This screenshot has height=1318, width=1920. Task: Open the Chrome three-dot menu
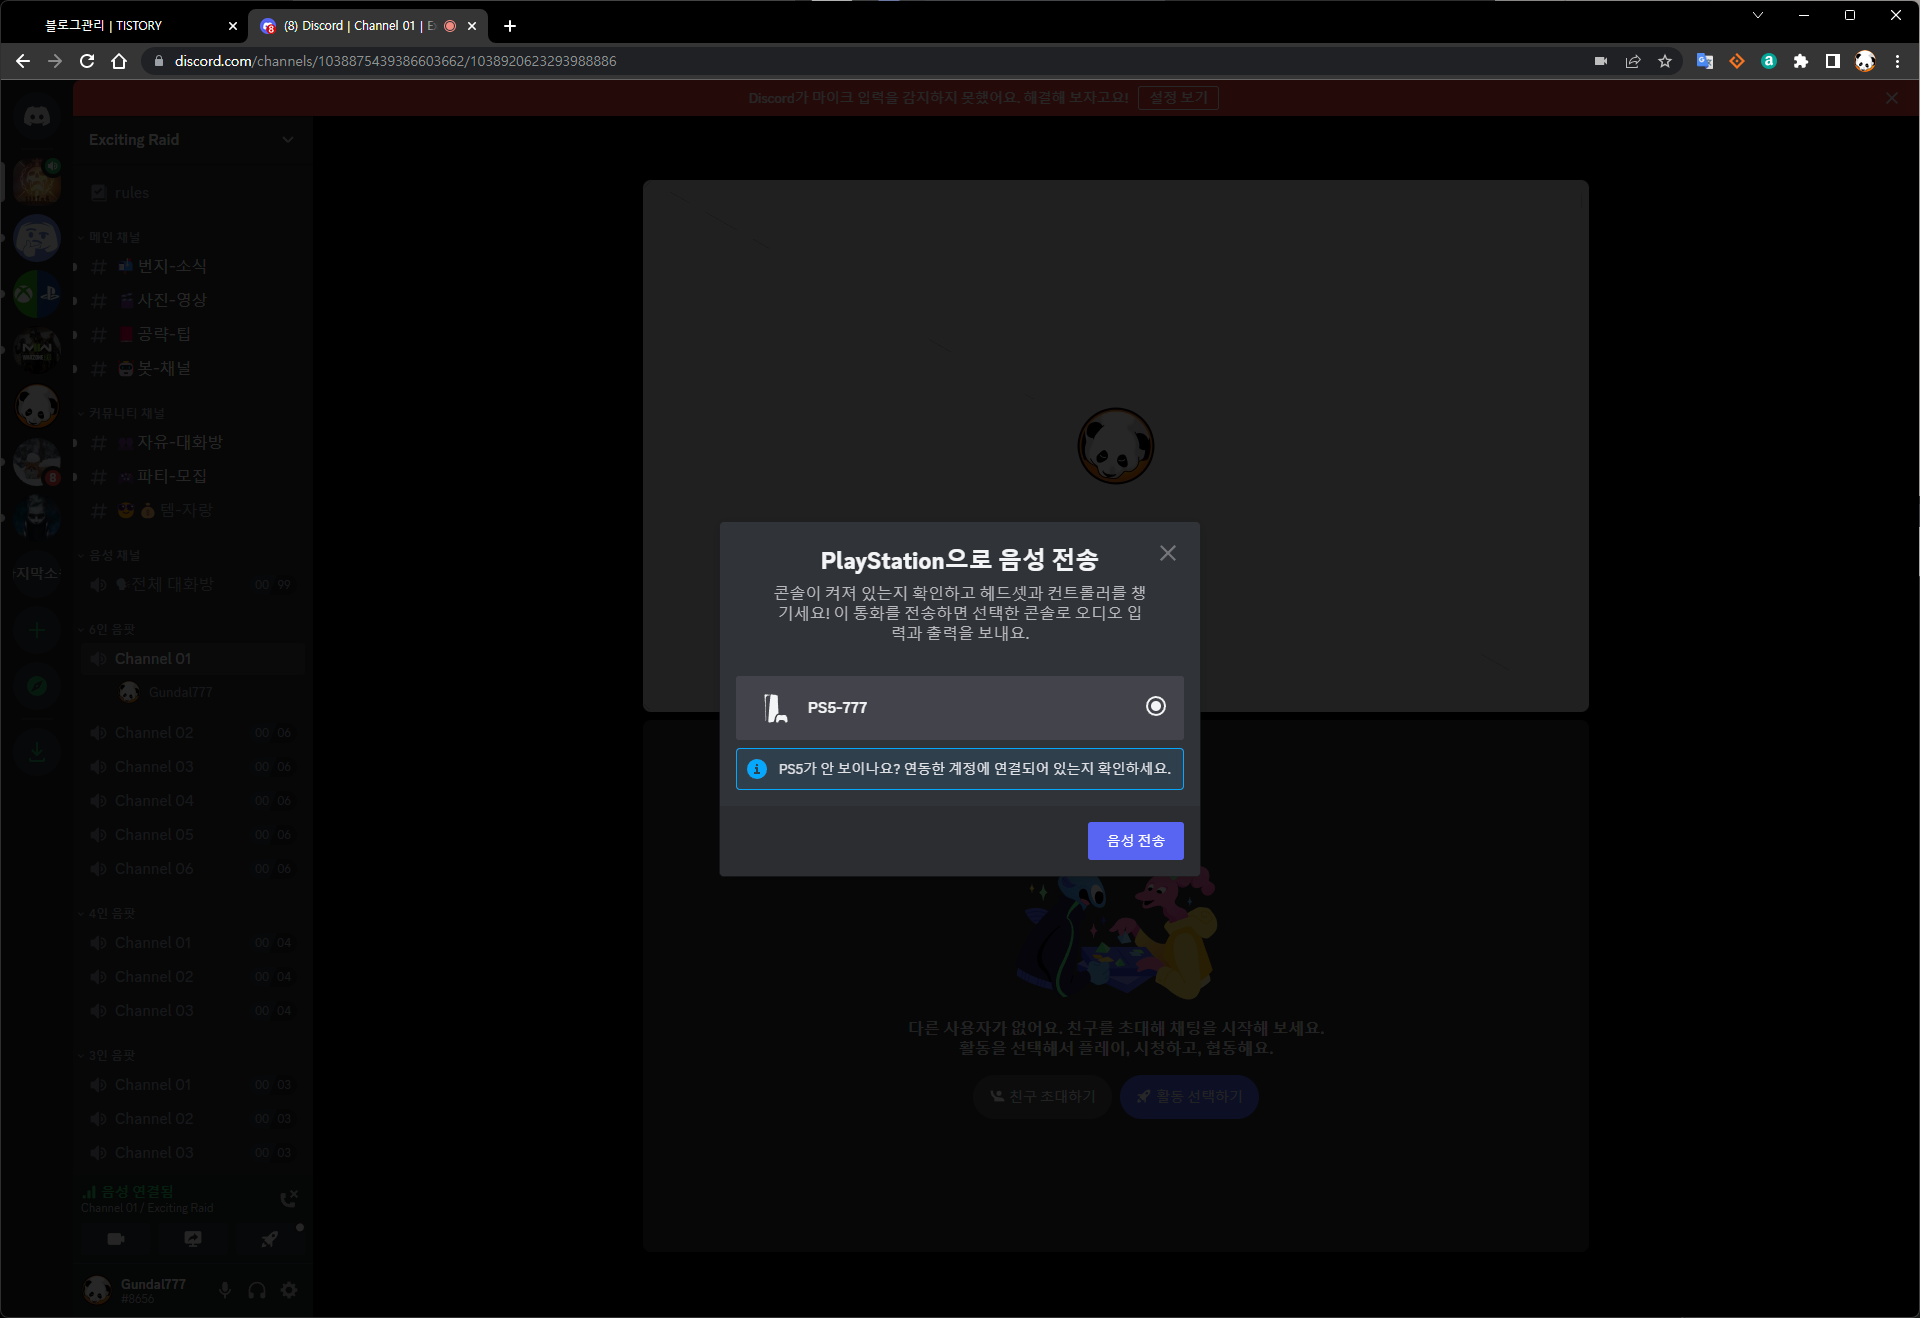(x=1897, y=61)
